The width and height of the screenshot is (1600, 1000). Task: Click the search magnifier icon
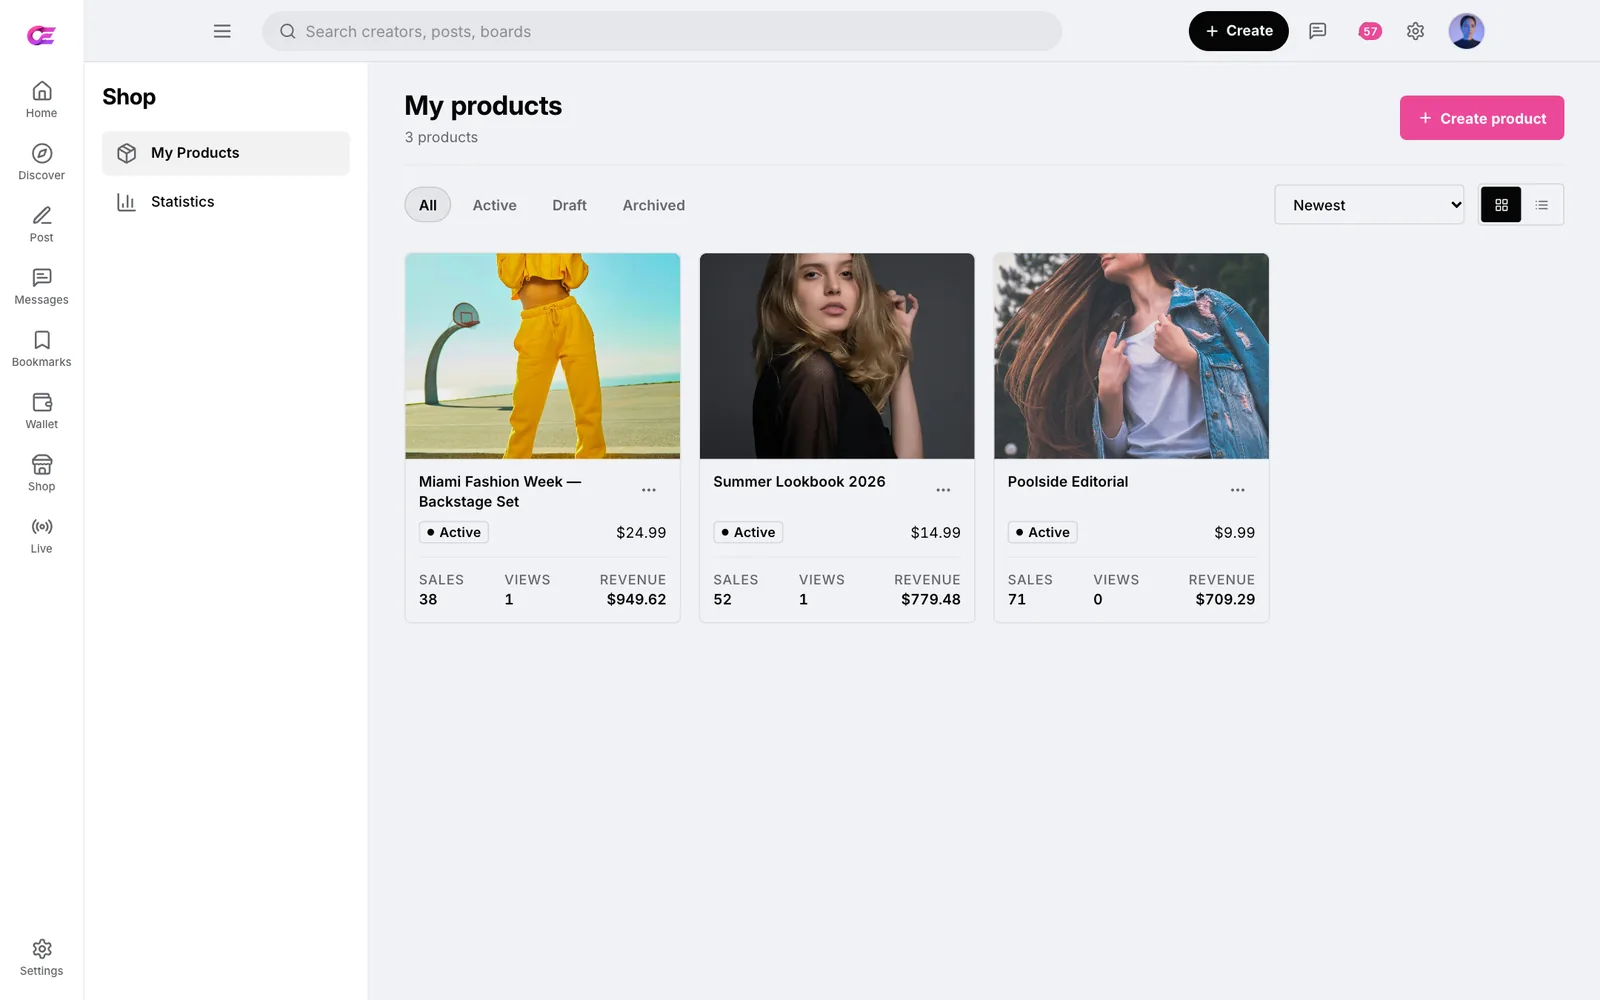click(288, 31)
